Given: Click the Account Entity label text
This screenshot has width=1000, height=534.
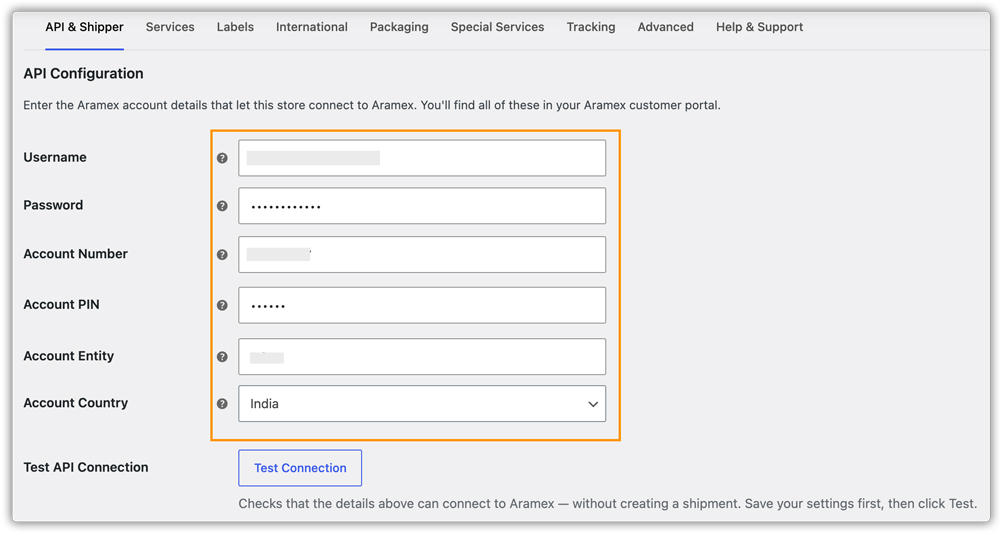Looking at the screenshot, I should 69,356.
